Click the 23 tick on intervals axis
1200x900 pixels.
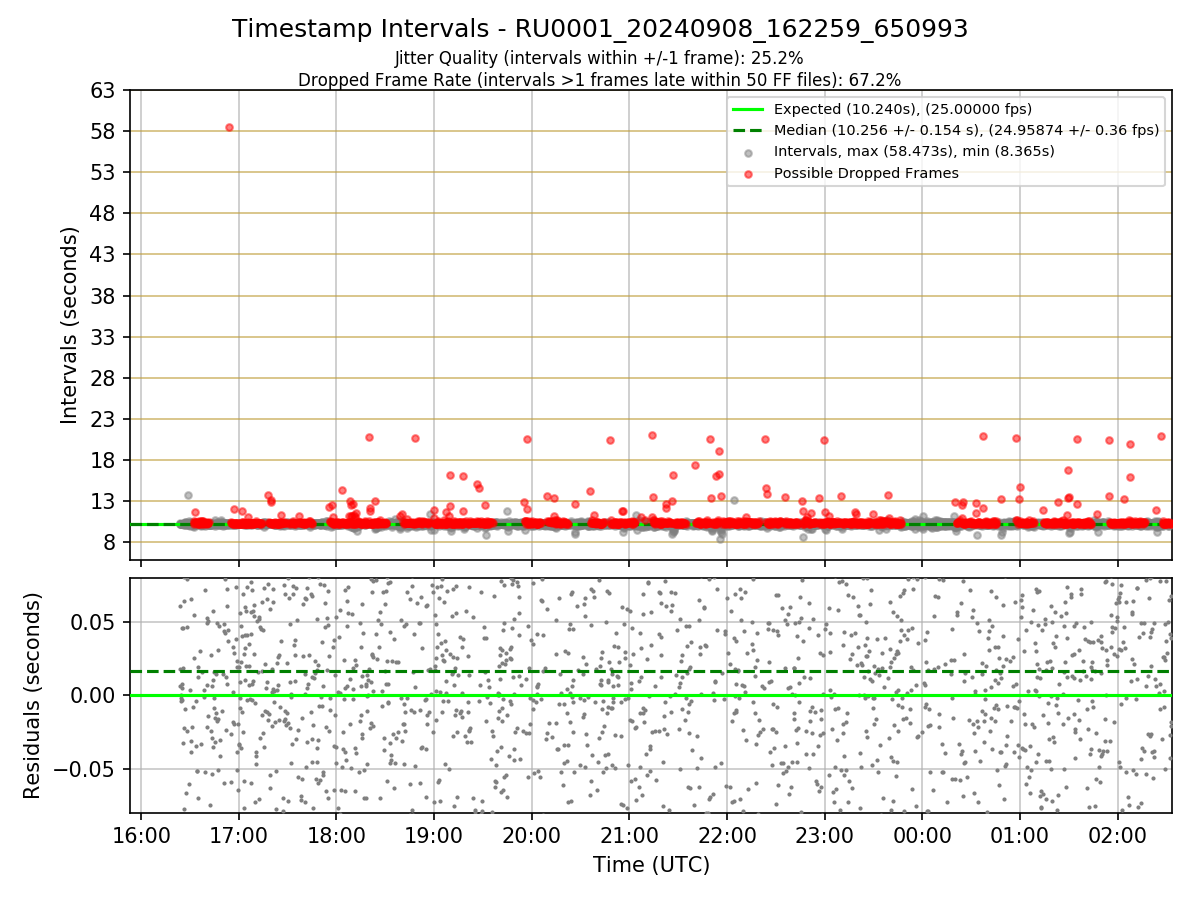coord(105,419)
